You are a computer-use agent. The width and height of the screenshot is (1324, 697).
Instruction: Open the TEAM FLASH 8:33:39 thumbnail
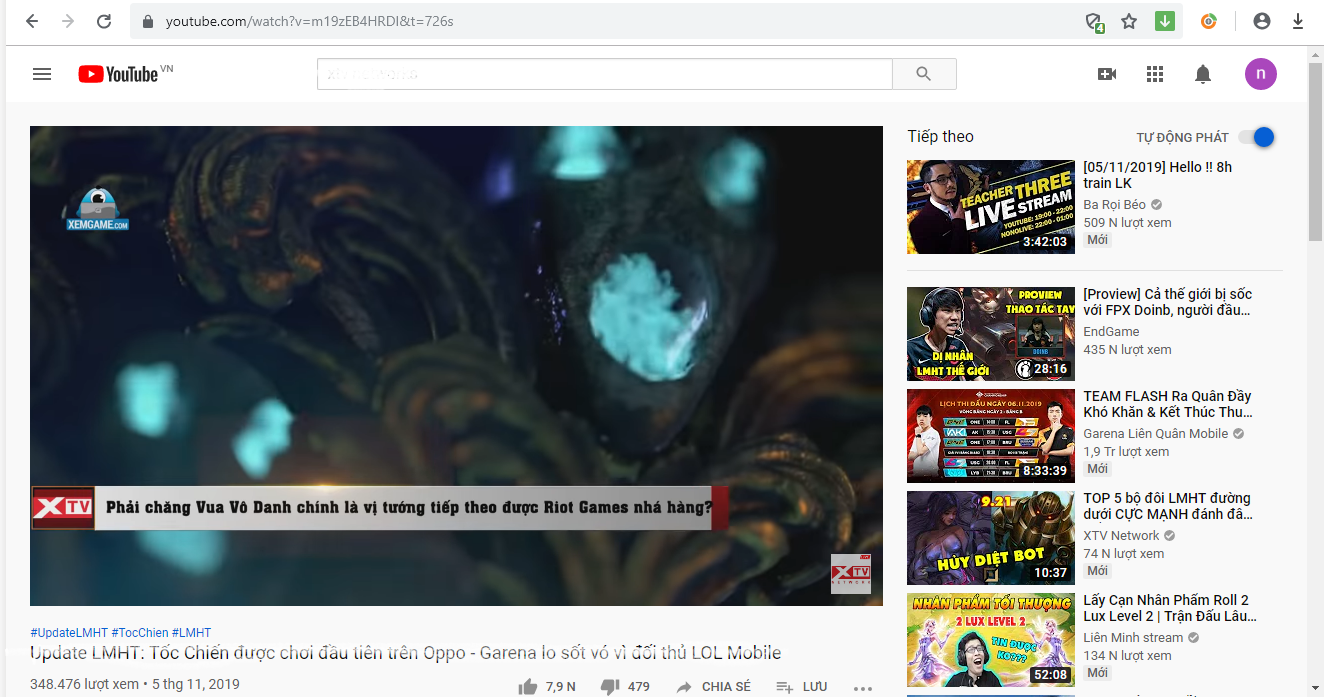(x=991, y=436)
